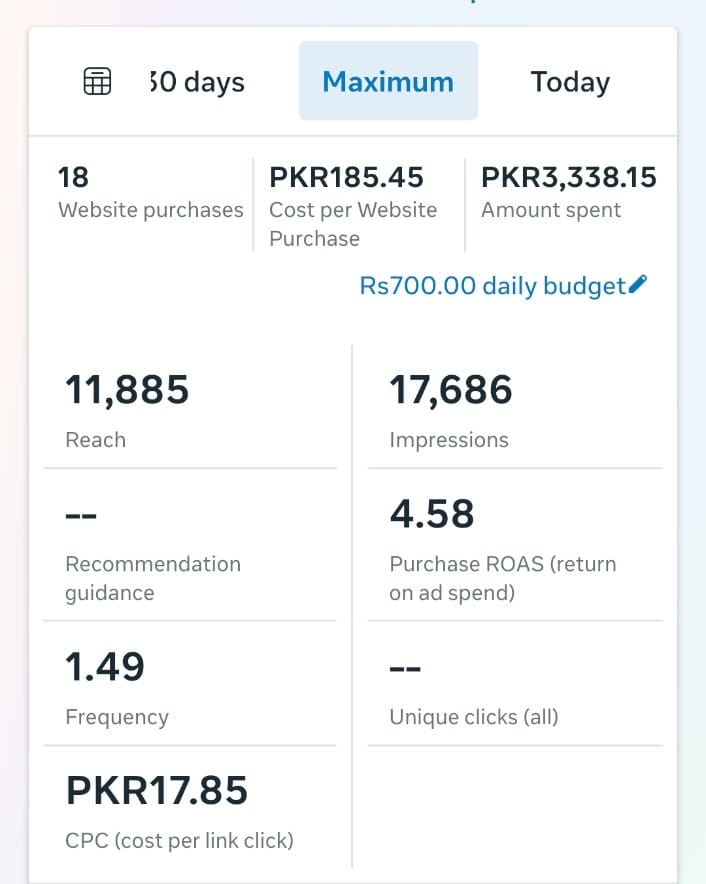Click the PKR3,338.15 Amount spent metric

pos(568,193)
